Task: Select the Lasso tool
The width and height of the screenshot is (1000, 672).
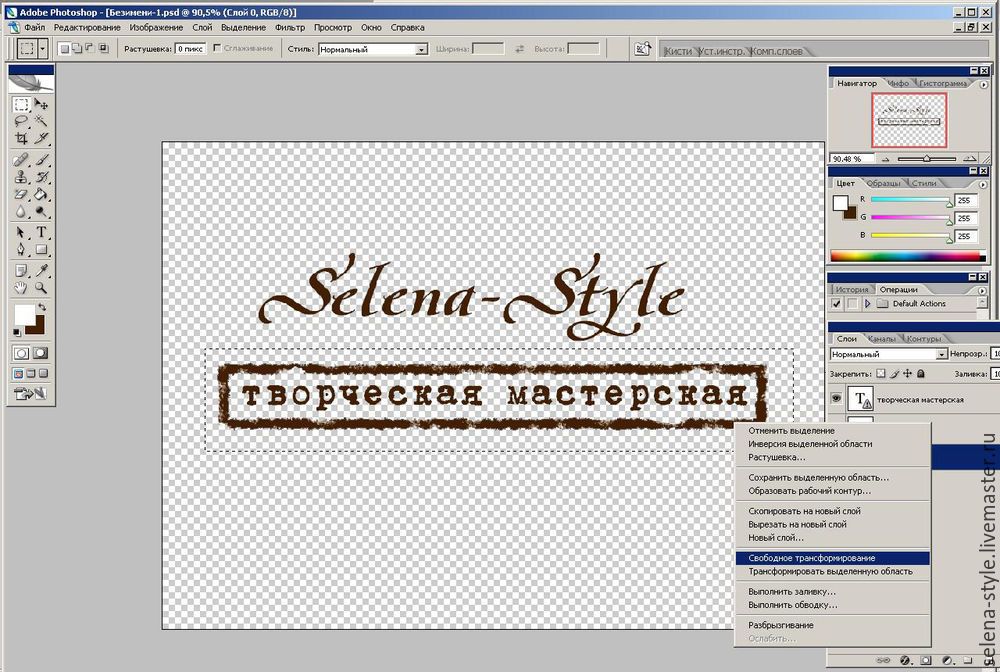Action: pyautogui.click(x=21, y=121)
